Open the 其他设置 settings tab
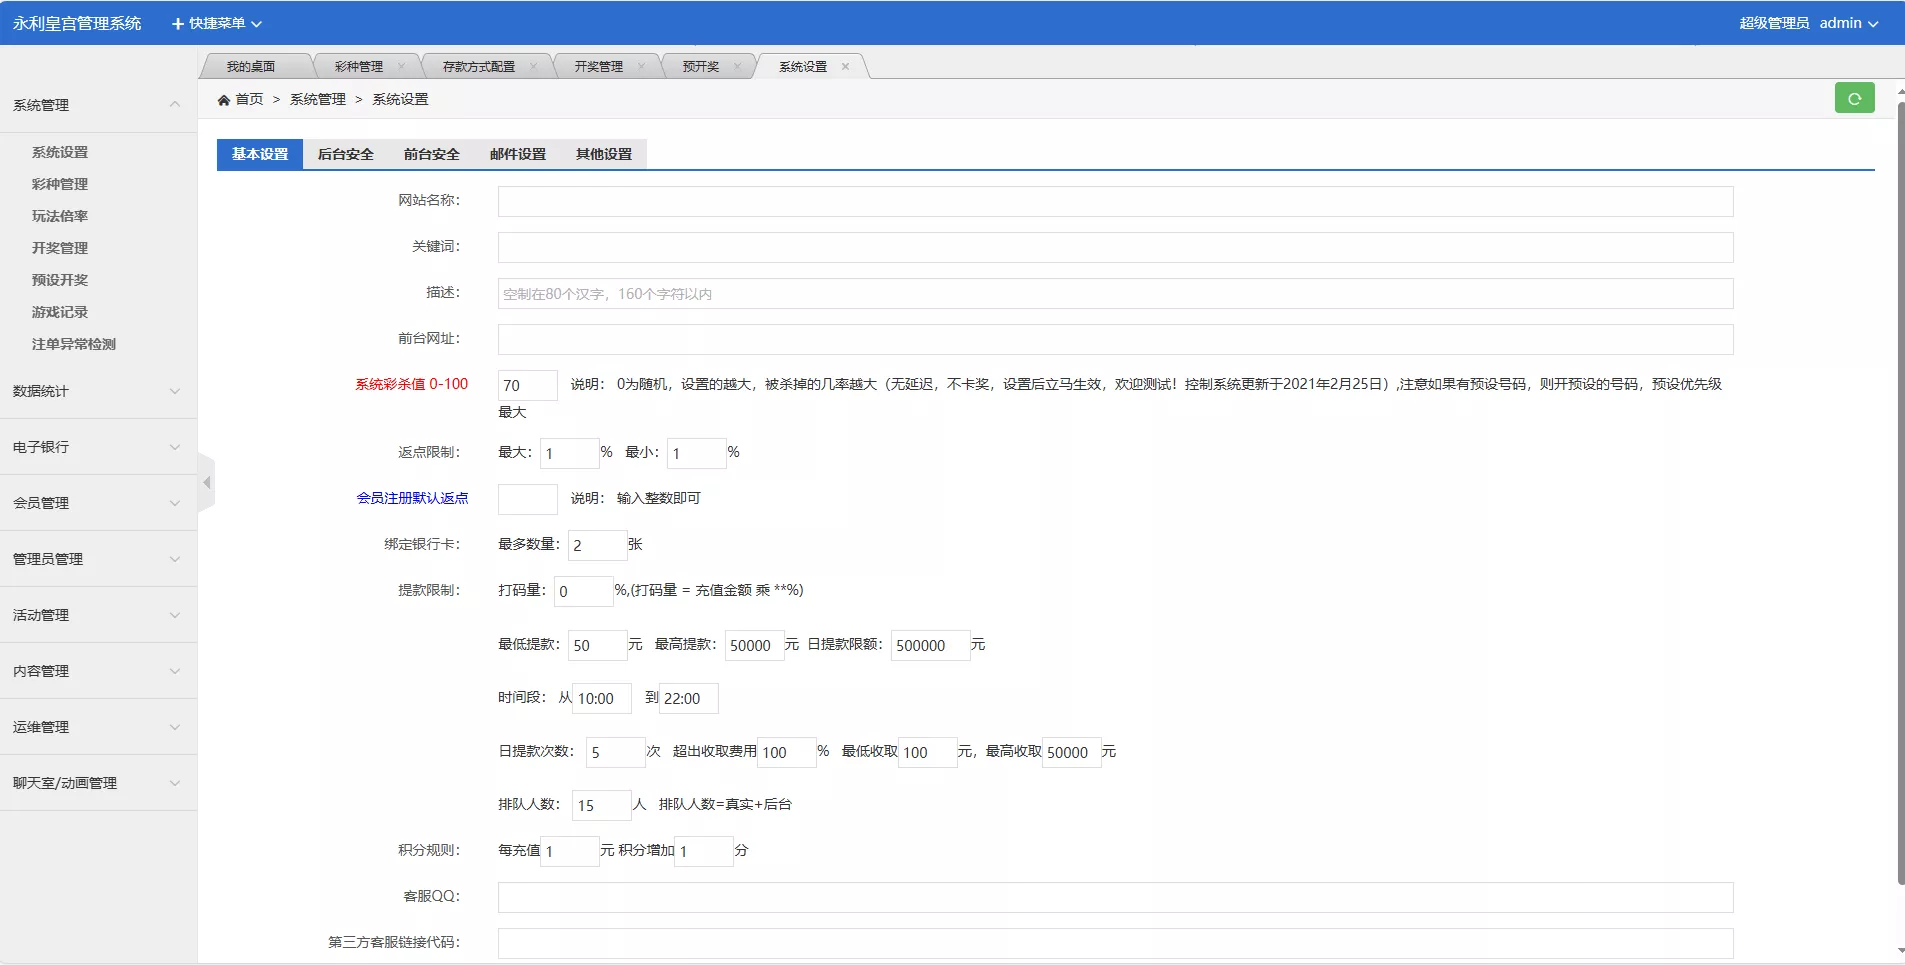The width and height of the screenshot is (1905, 965). pyautogui.click(x=604, y=154)
